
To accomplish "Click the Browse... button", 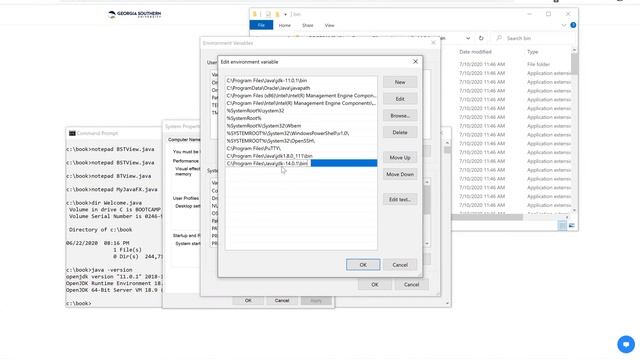I will coord(400,116).
